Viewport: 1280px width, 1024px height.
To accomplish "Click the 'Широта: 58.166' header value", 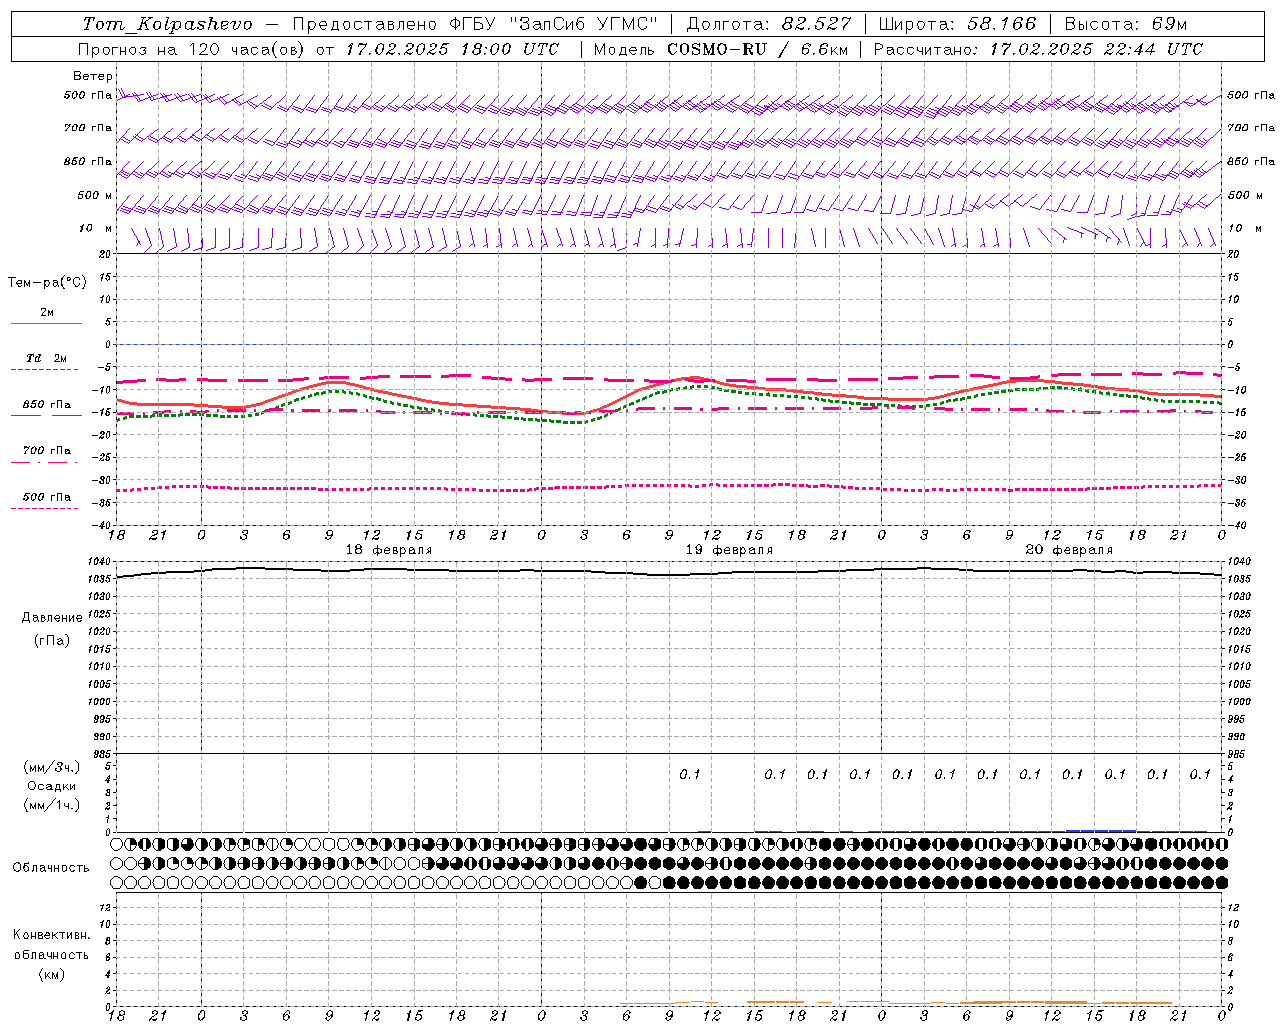I will pos(958,24).
